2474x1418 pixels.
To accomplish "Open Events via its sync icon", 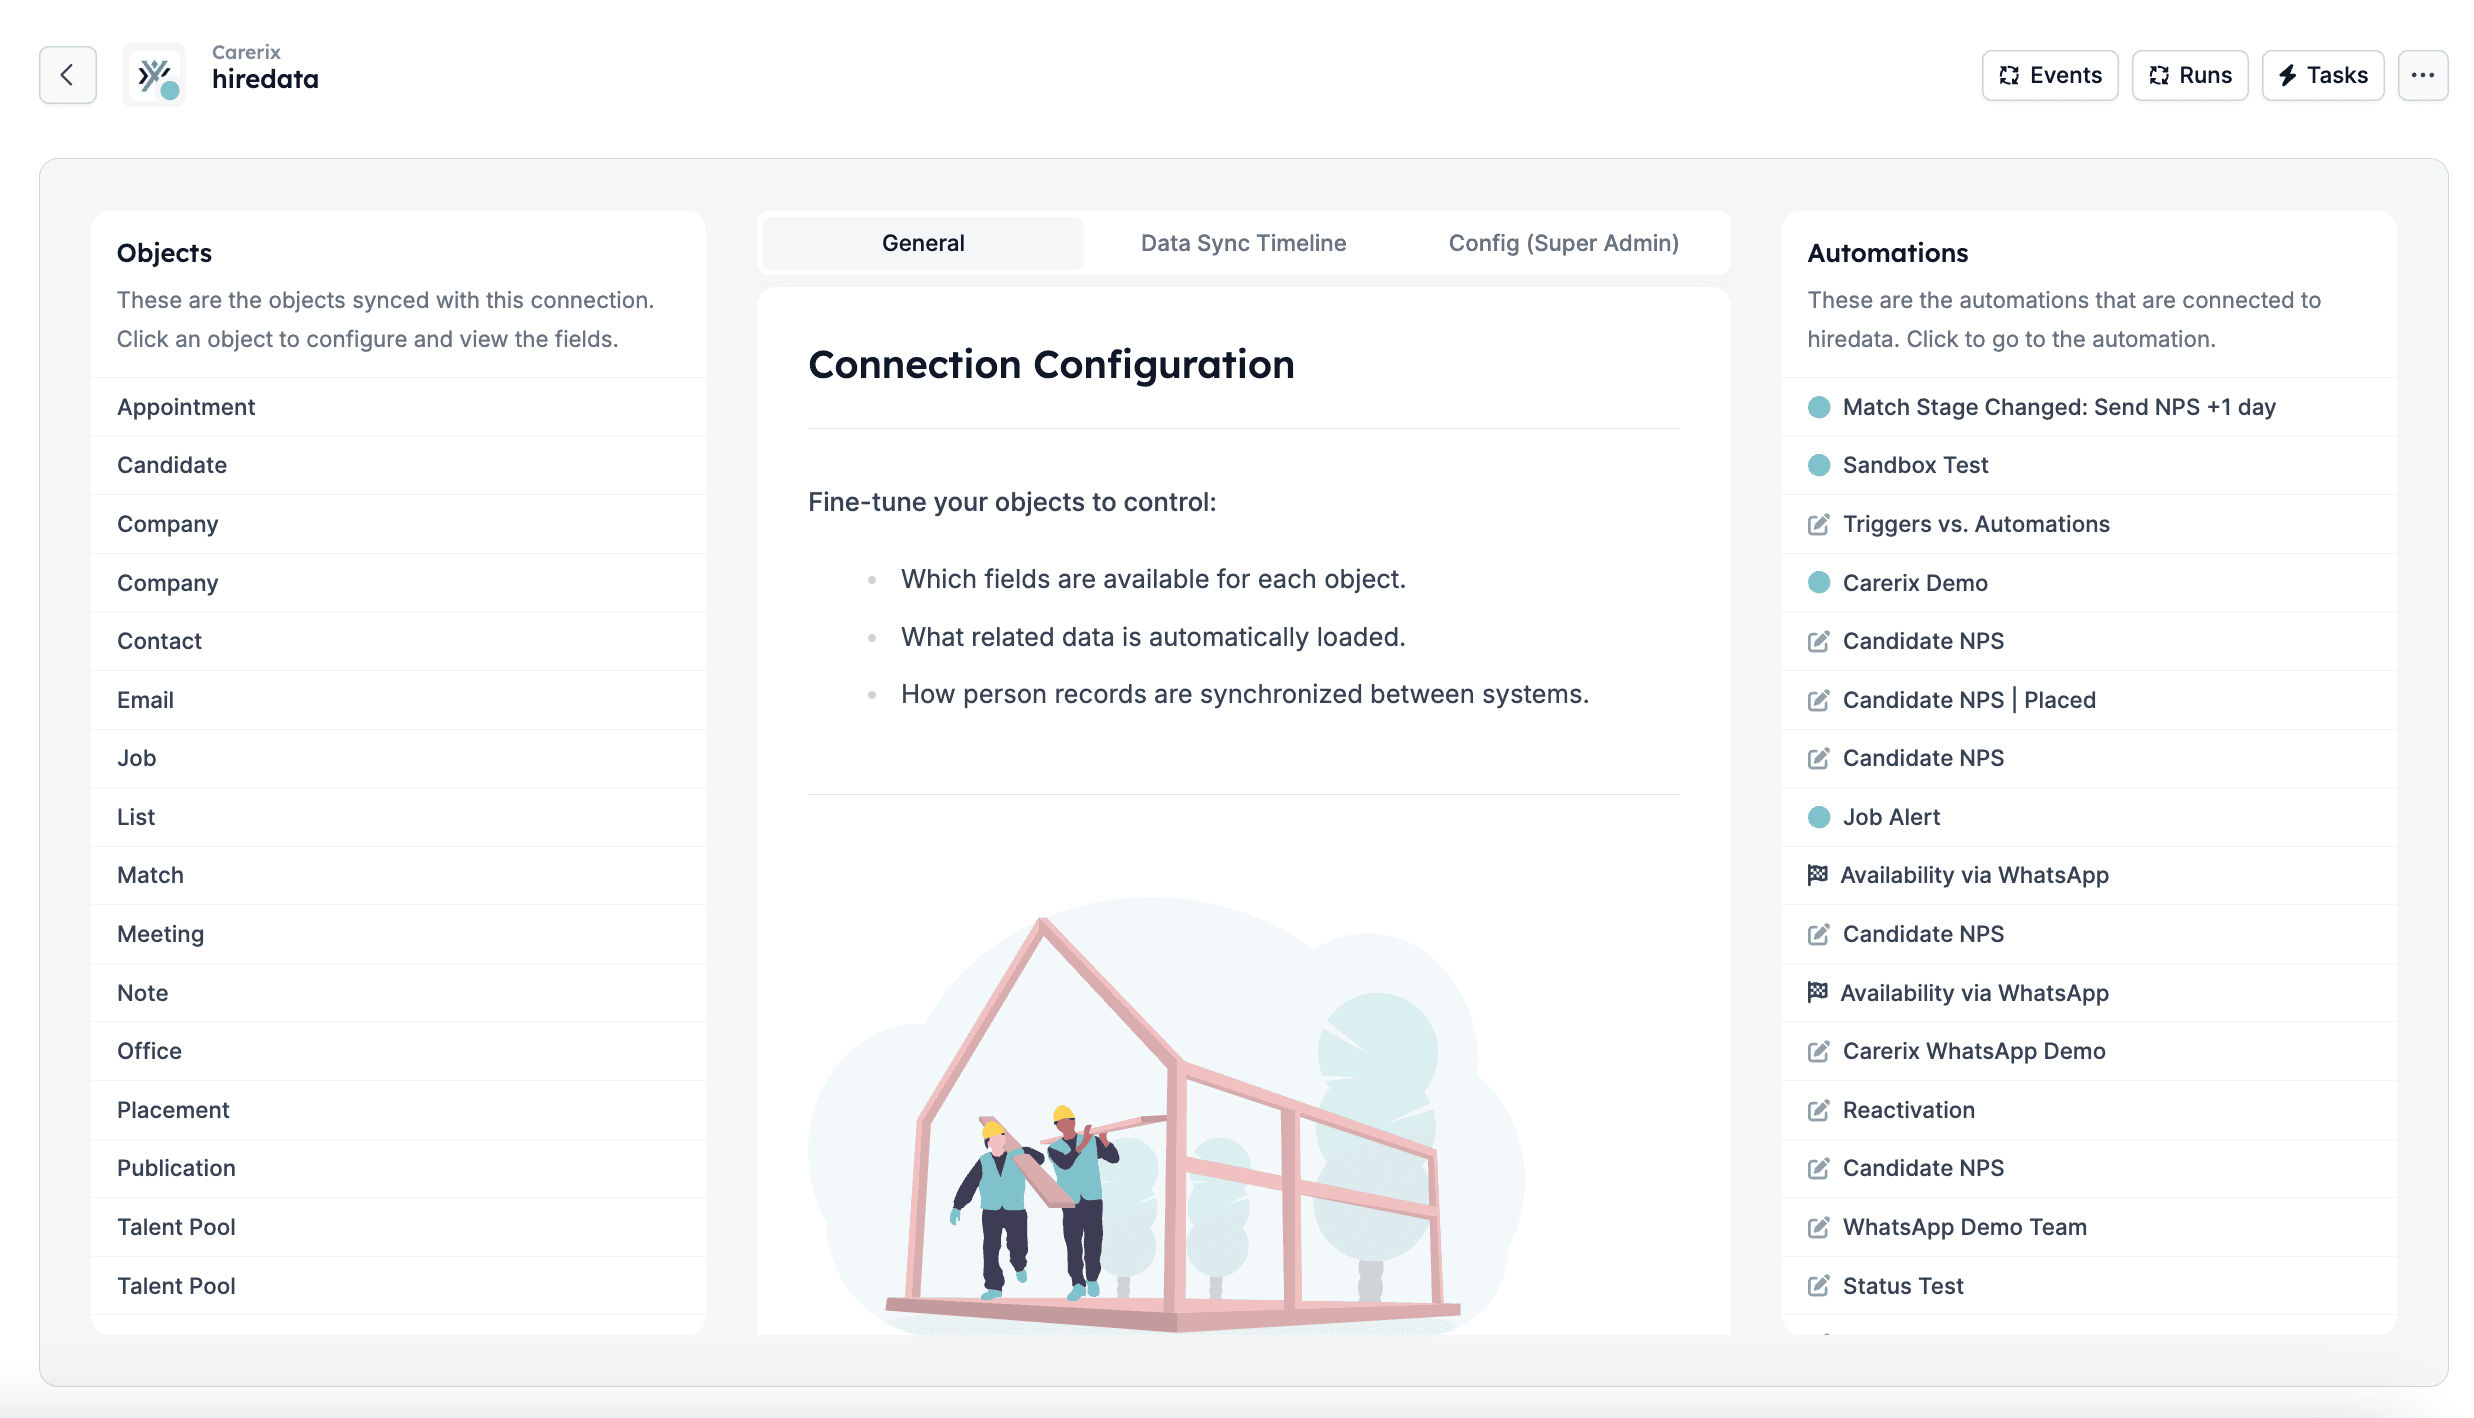I will (2009, 75).
